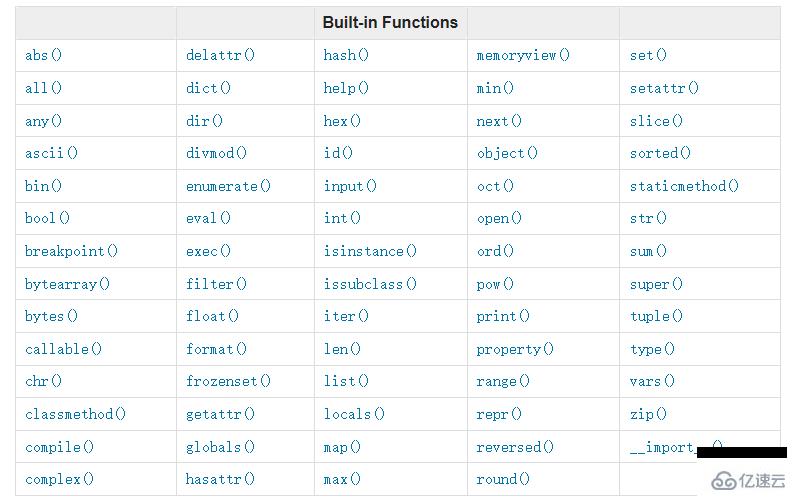The width and height of the screenshot is (797, 502).
Task: Click the classmethod() link
Action: [75, 414]
